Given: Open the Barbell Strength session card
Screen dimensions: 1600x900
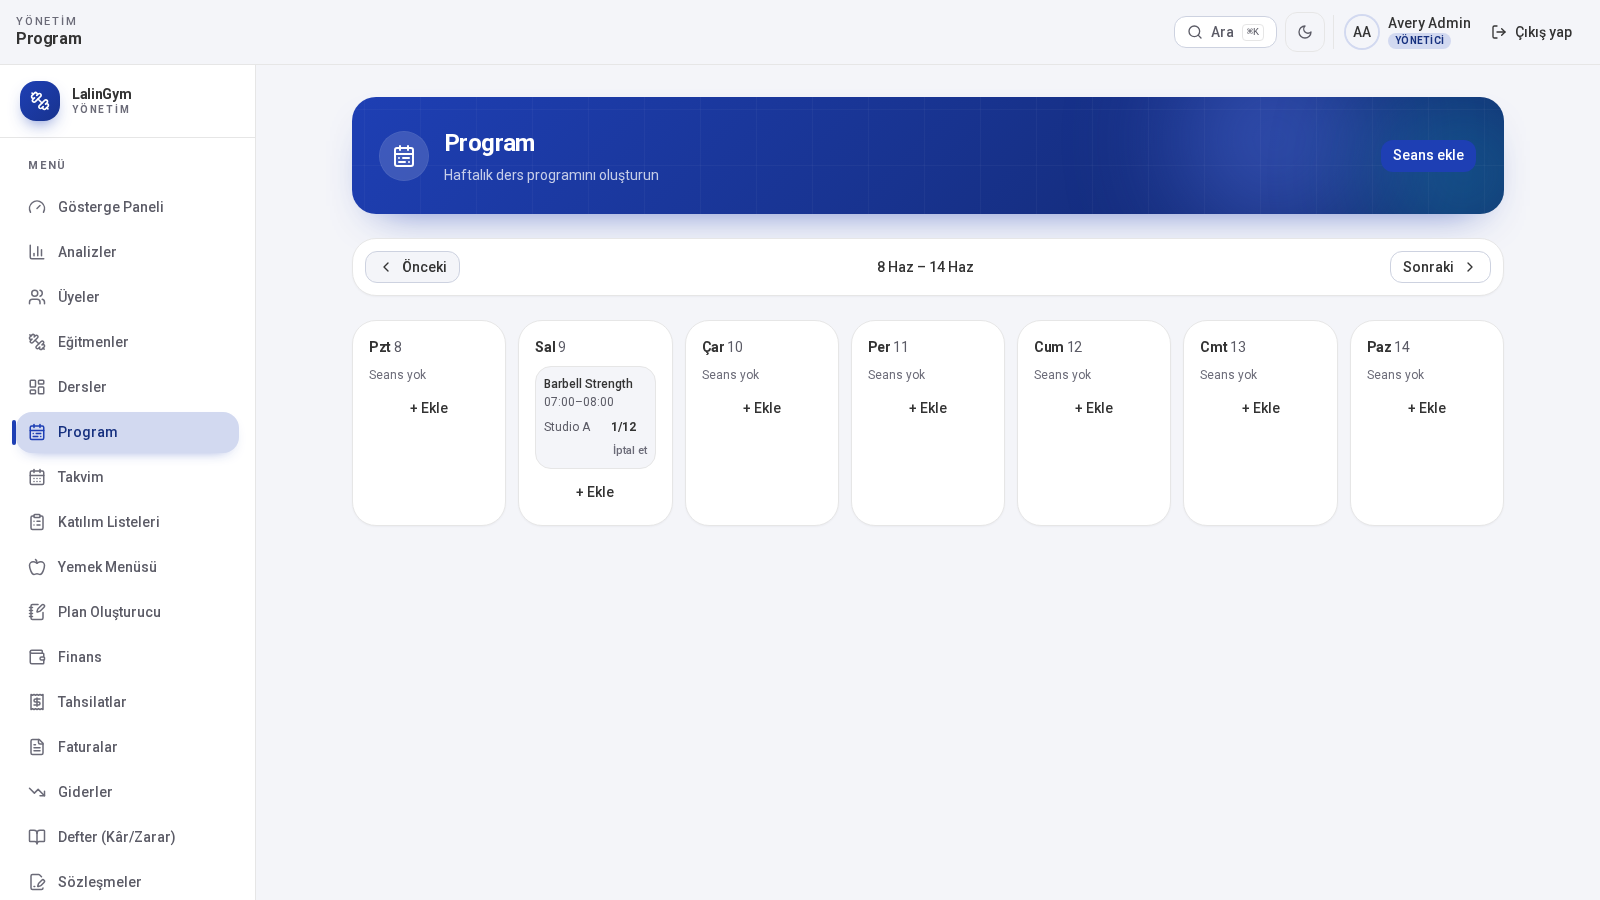Looking at the screenshot, I should (595, 417).
